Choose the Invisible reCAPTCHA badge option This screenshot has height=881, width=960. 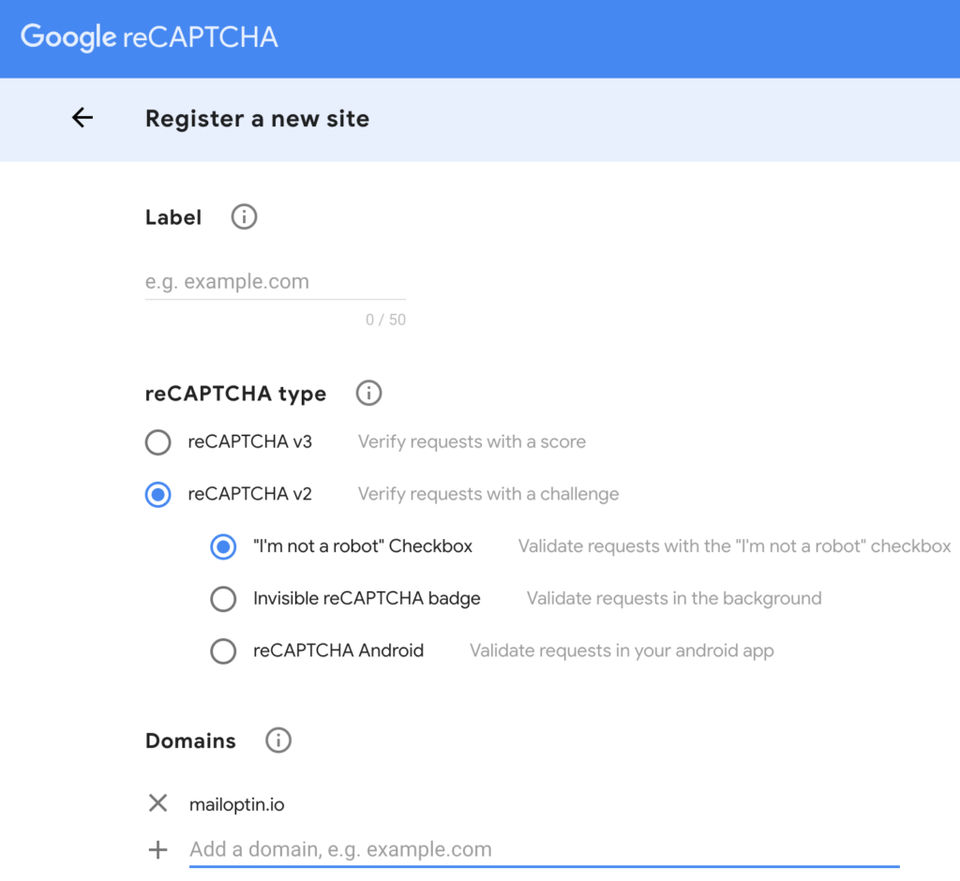(223, 599)
